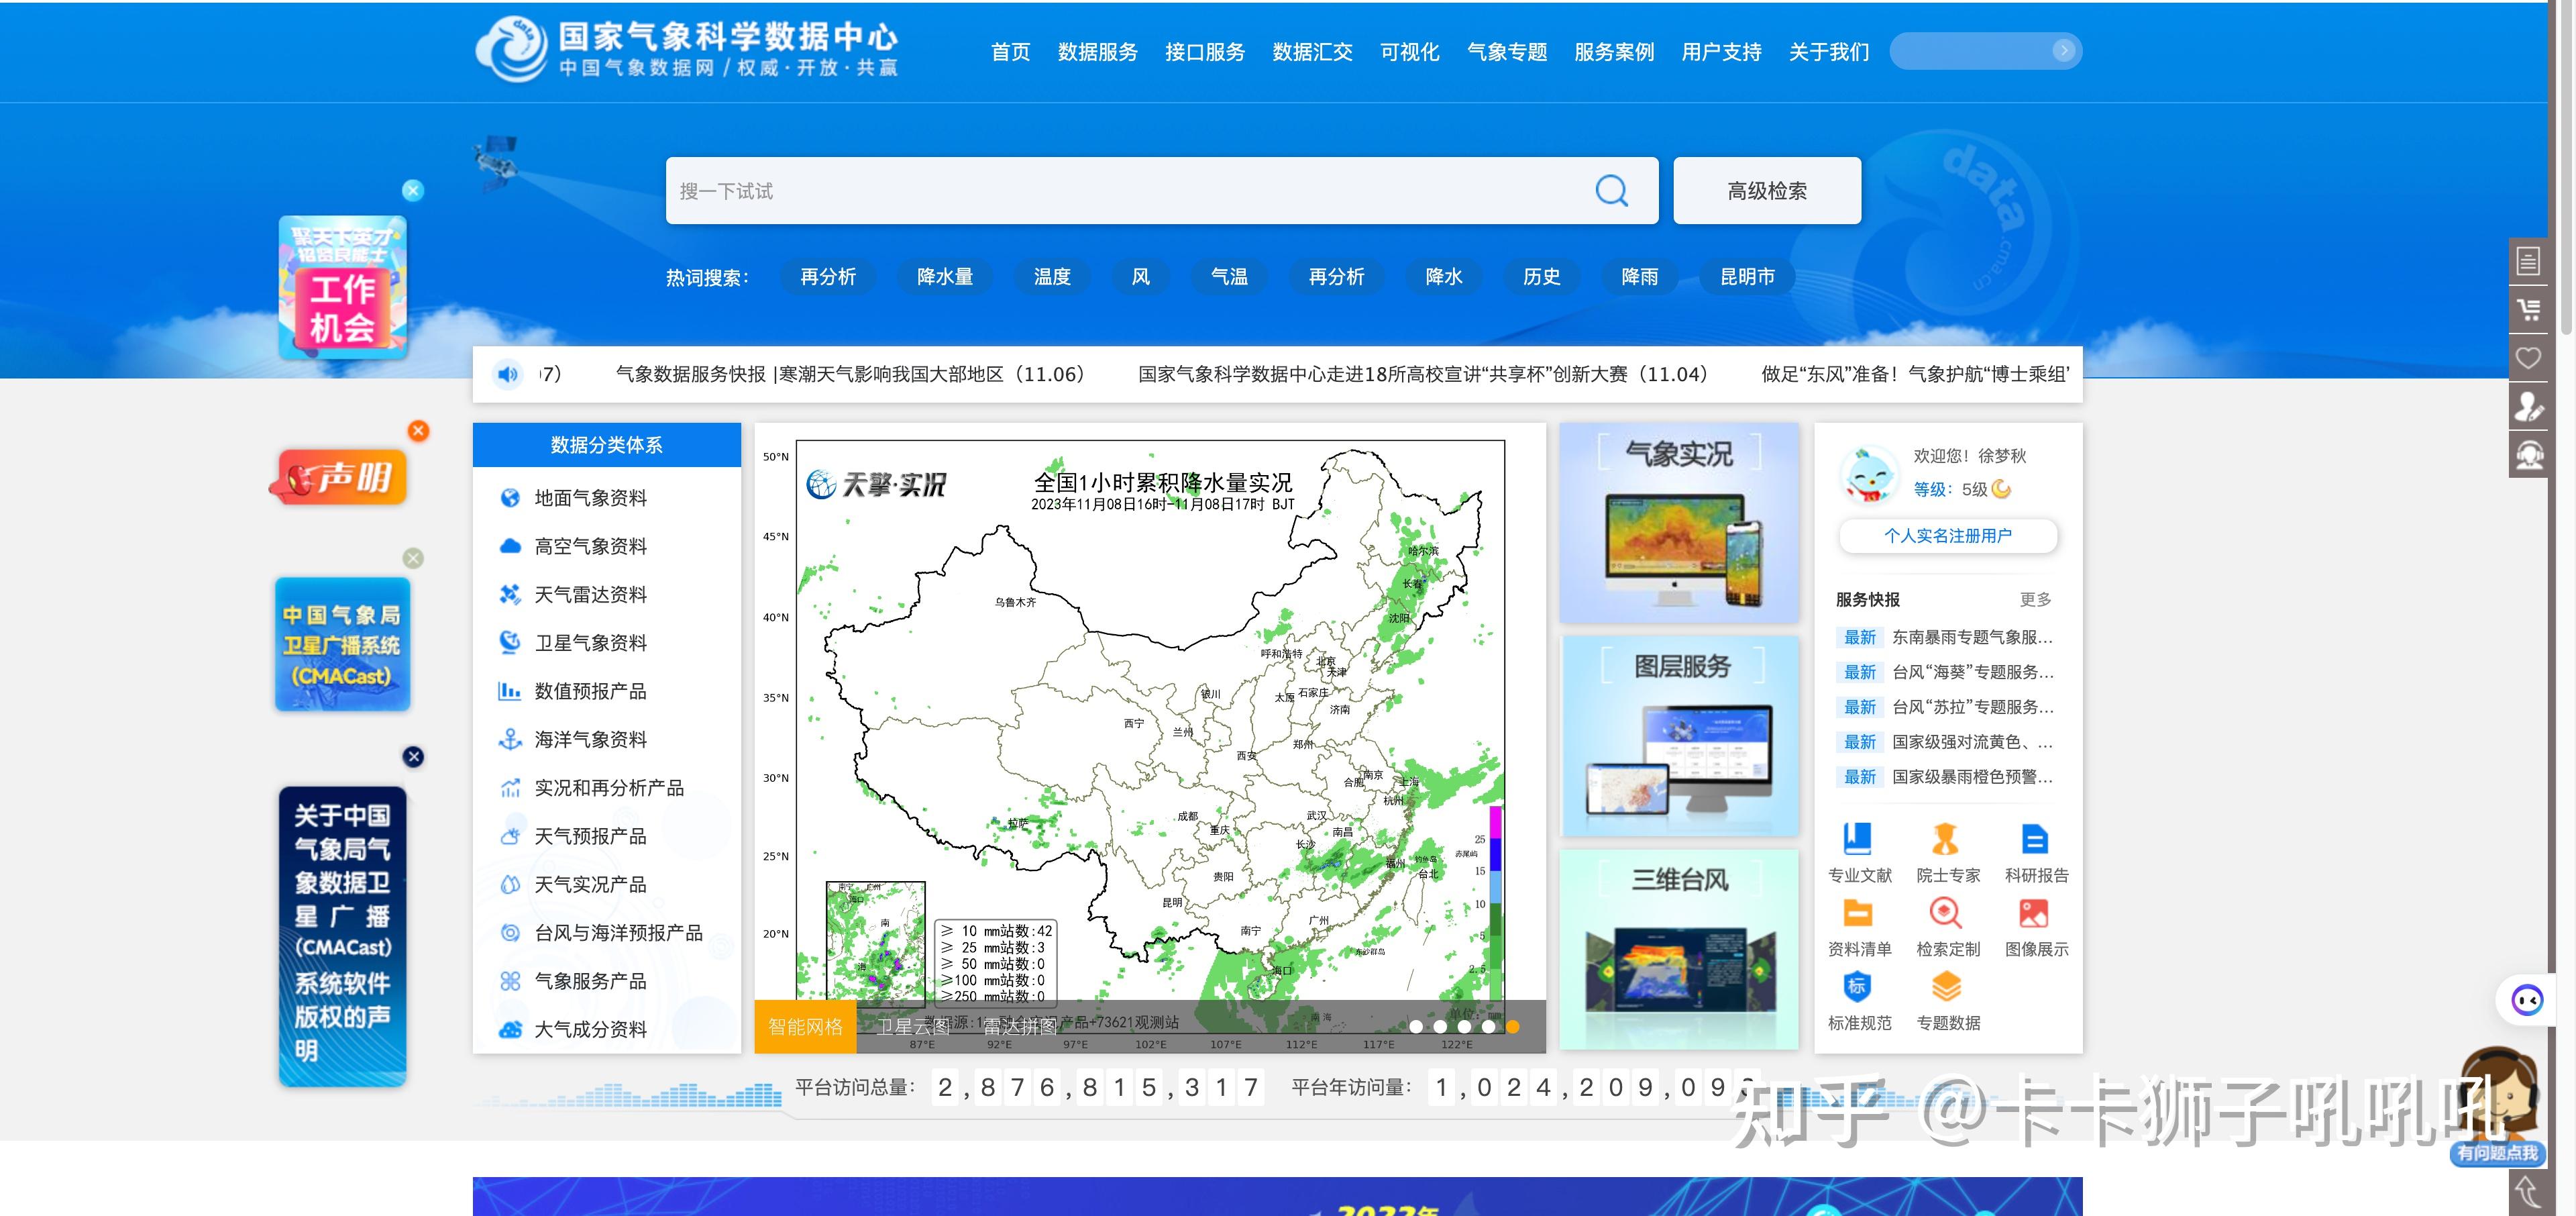
Task: Click the national data center logo
Action: coord(686,49)
